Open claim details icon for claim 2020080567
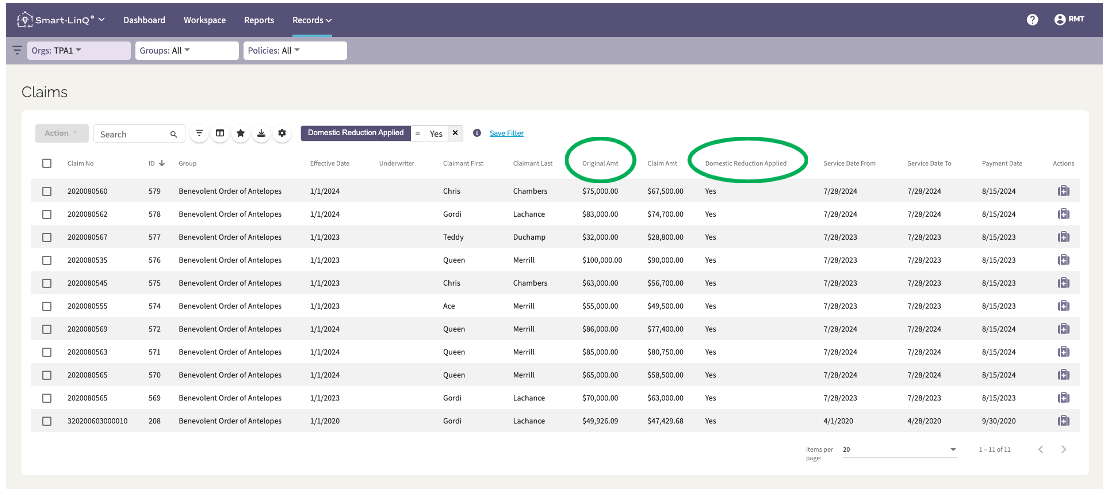Viewport: 1103px width, 489px height. (x=1064, y=237)
